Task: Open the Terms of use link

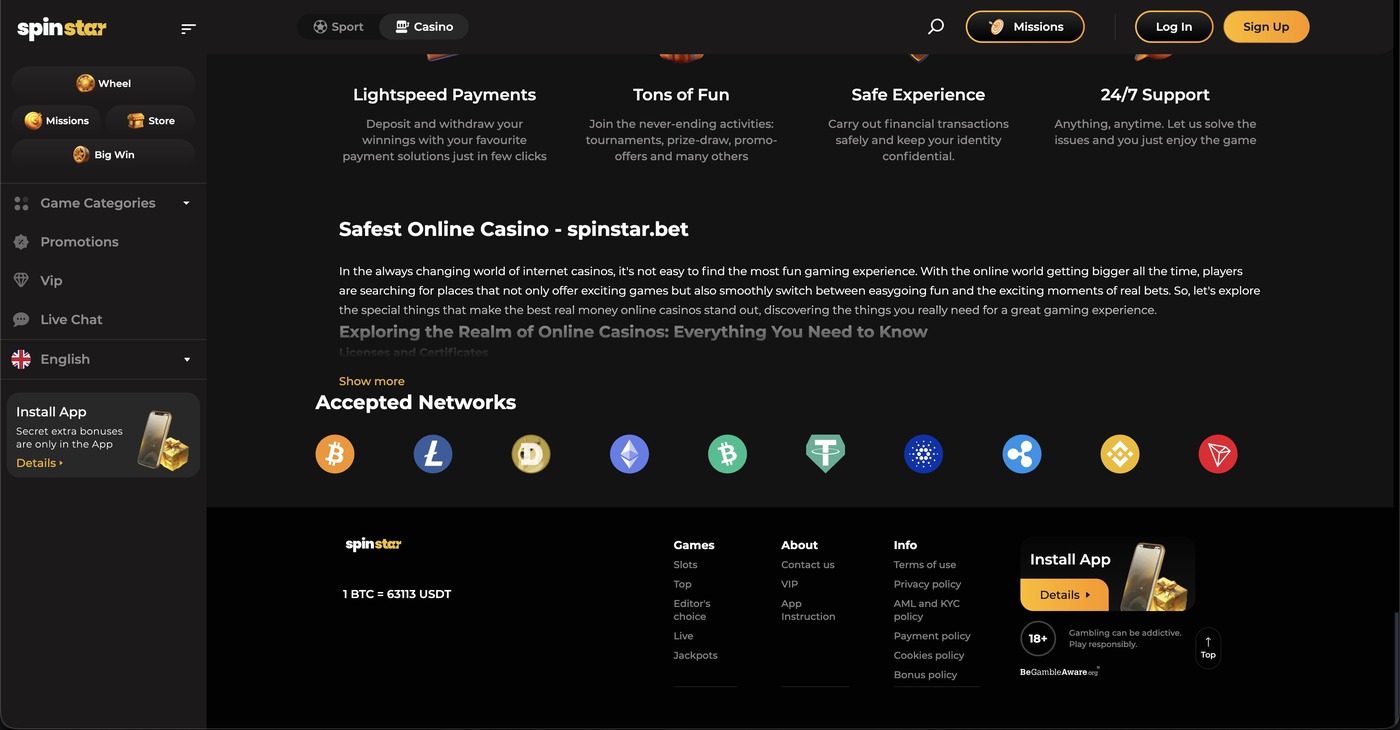Action: coord(925,565)
